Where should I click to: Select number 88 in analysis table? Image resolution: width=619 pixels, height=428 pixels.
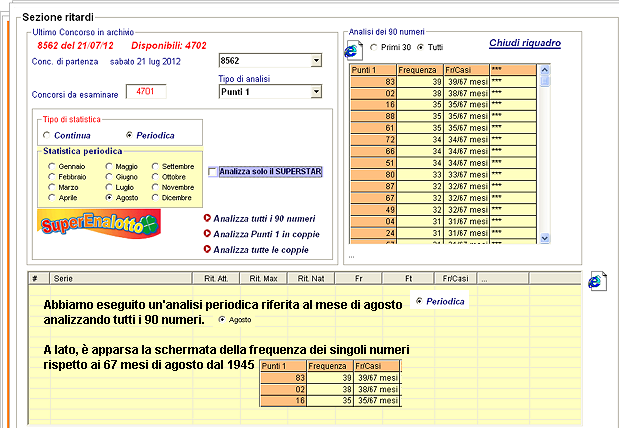pos(373,116)
